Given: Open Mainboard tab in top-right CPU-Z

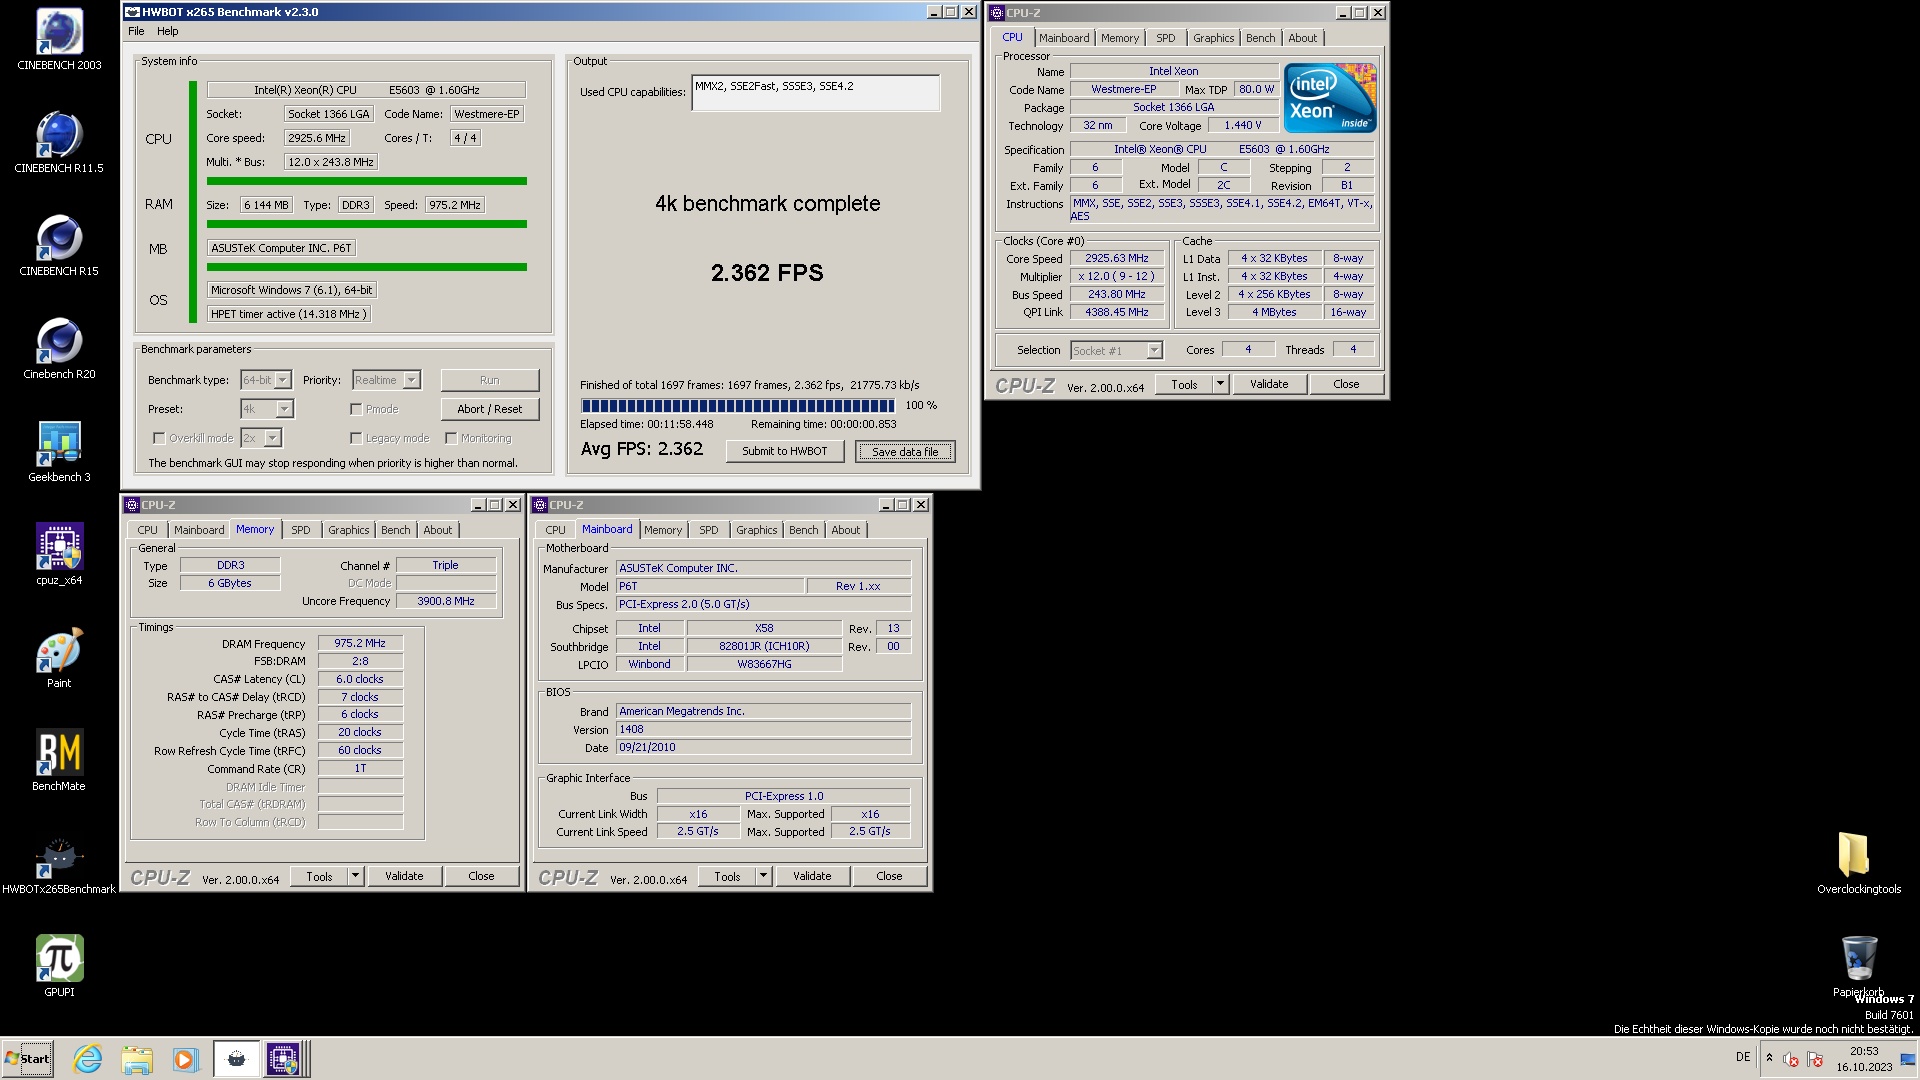Looking at the screenshot, I should click(1064, 38).
